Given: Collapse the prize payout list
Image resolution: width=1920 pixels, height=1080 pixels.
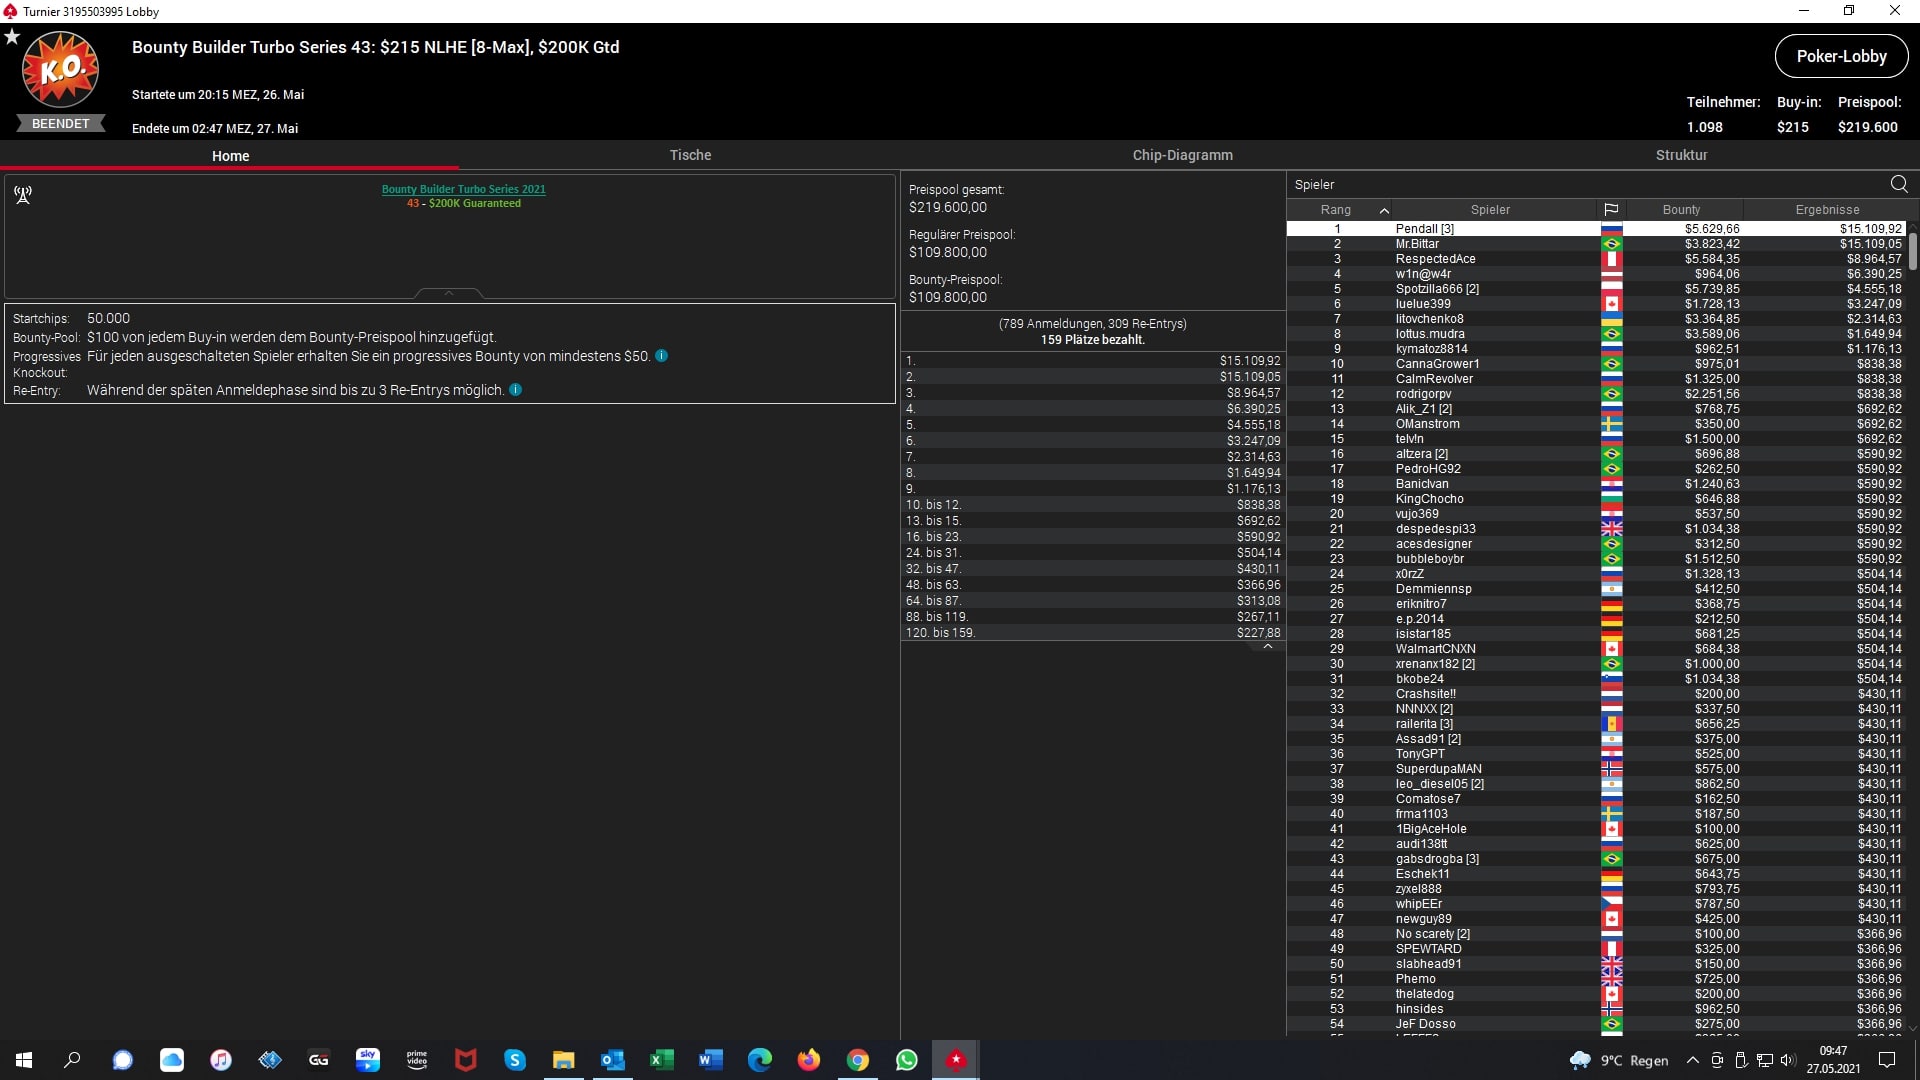Looking at the screenshot, I should tap(1267, 647).
